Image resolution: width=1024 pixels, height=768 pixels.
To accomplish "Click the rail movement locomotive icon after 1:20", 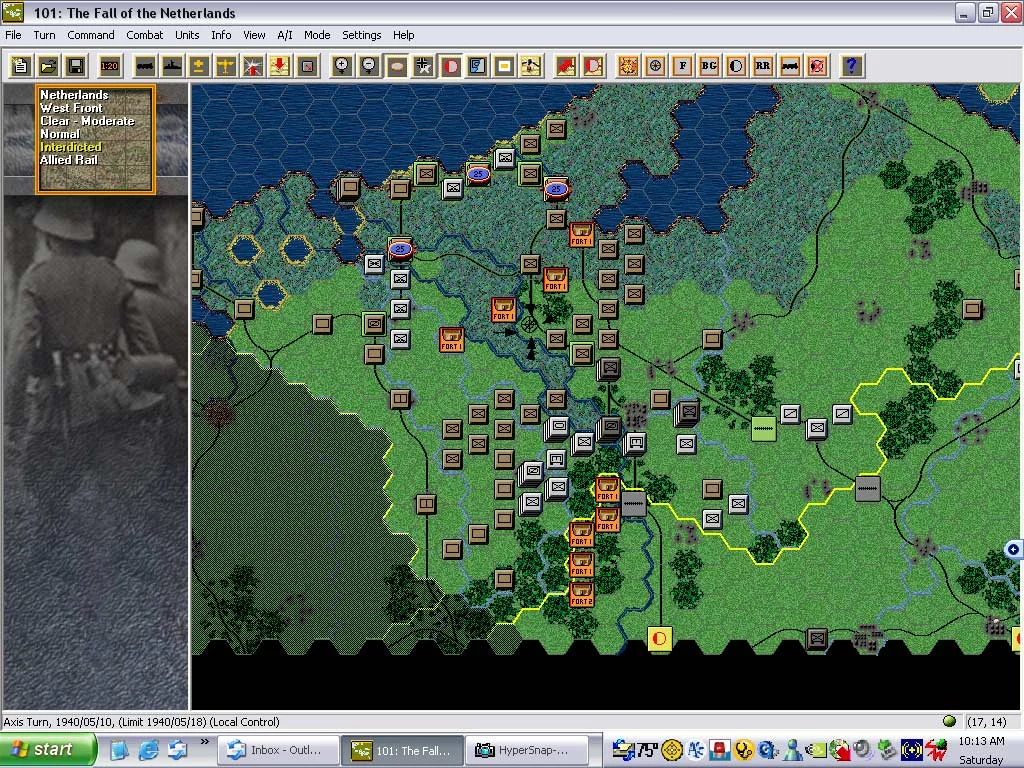I will (144, 65).
